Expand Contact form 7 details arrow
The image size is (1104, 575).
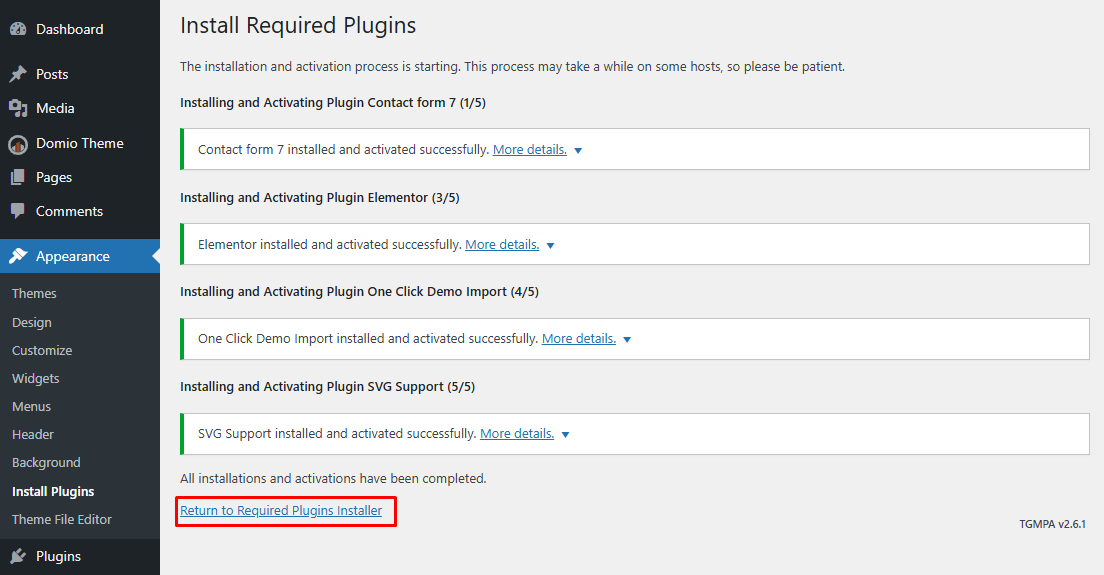click(578, 151)
